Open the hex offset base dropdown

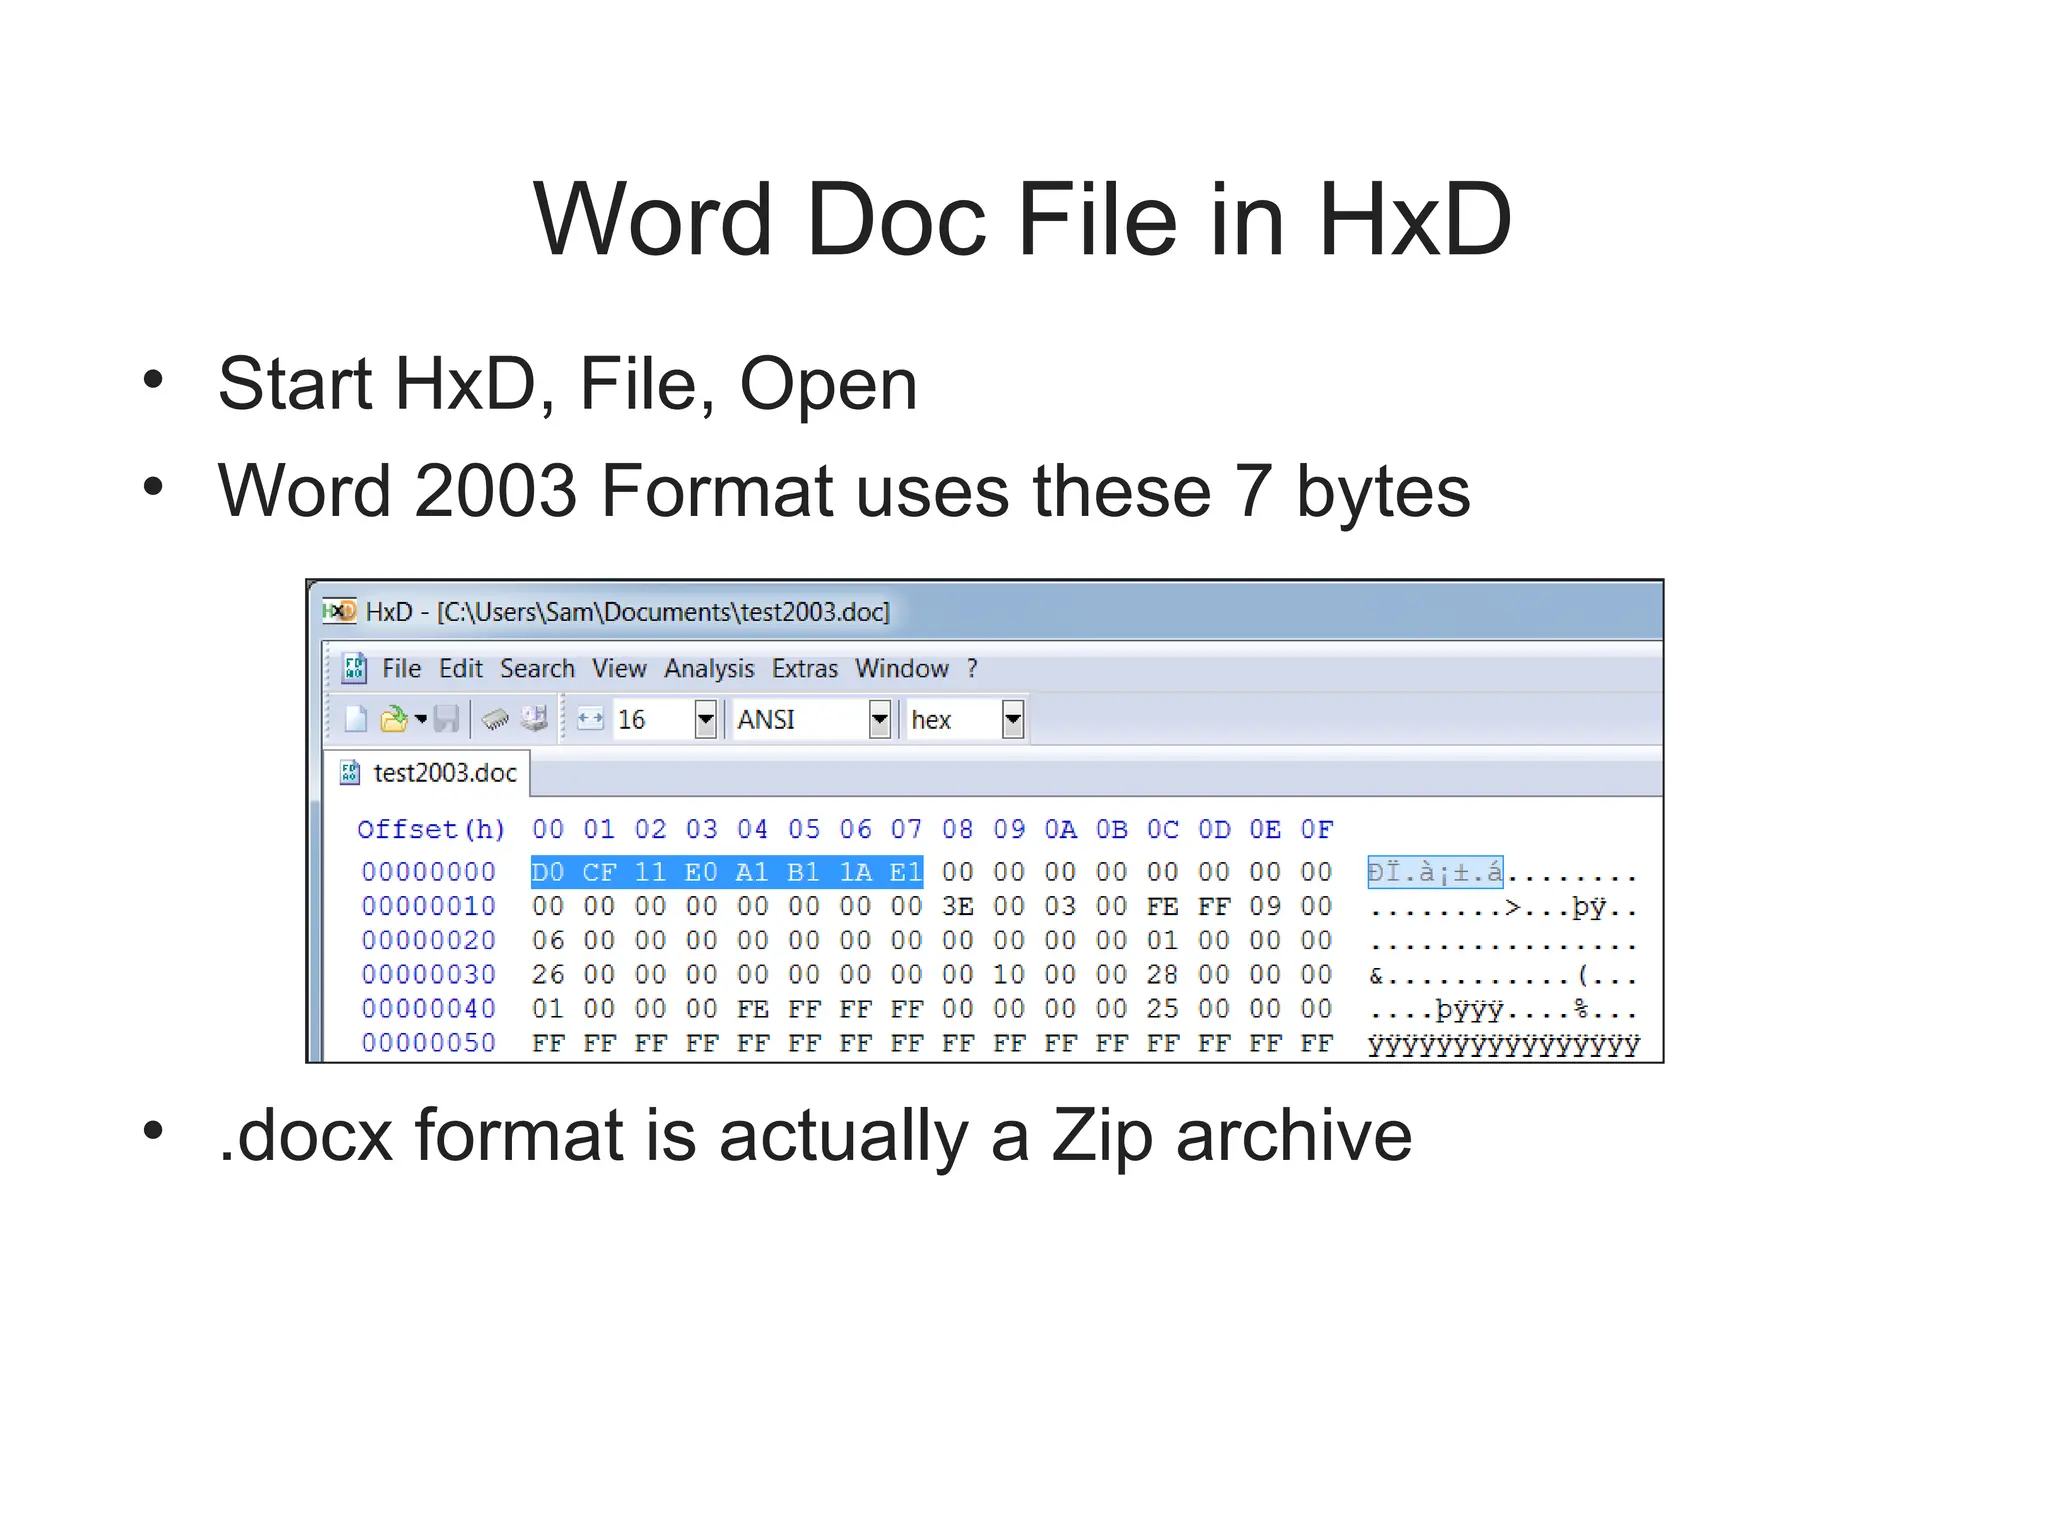point(1012,719)
